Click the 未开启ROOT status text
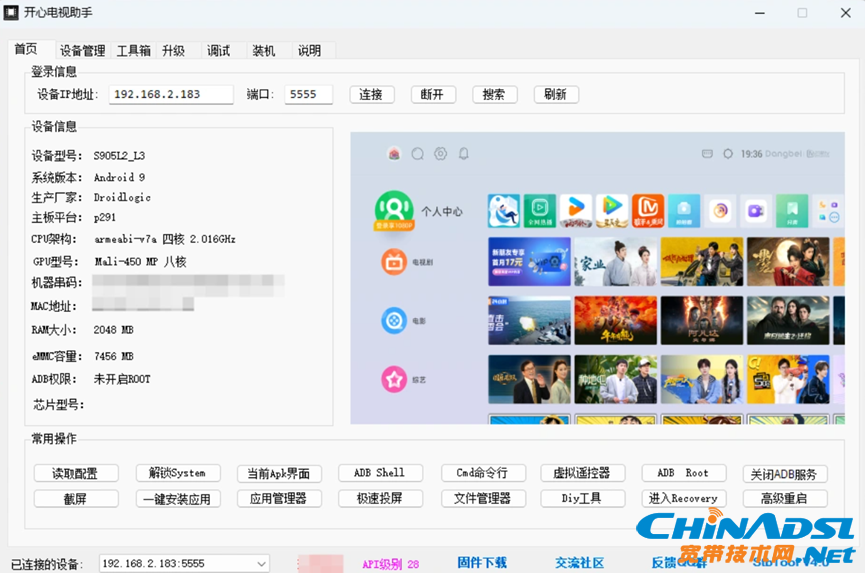Image resolution: width=865 pixels, height=573 pixels. pos(122,379)
